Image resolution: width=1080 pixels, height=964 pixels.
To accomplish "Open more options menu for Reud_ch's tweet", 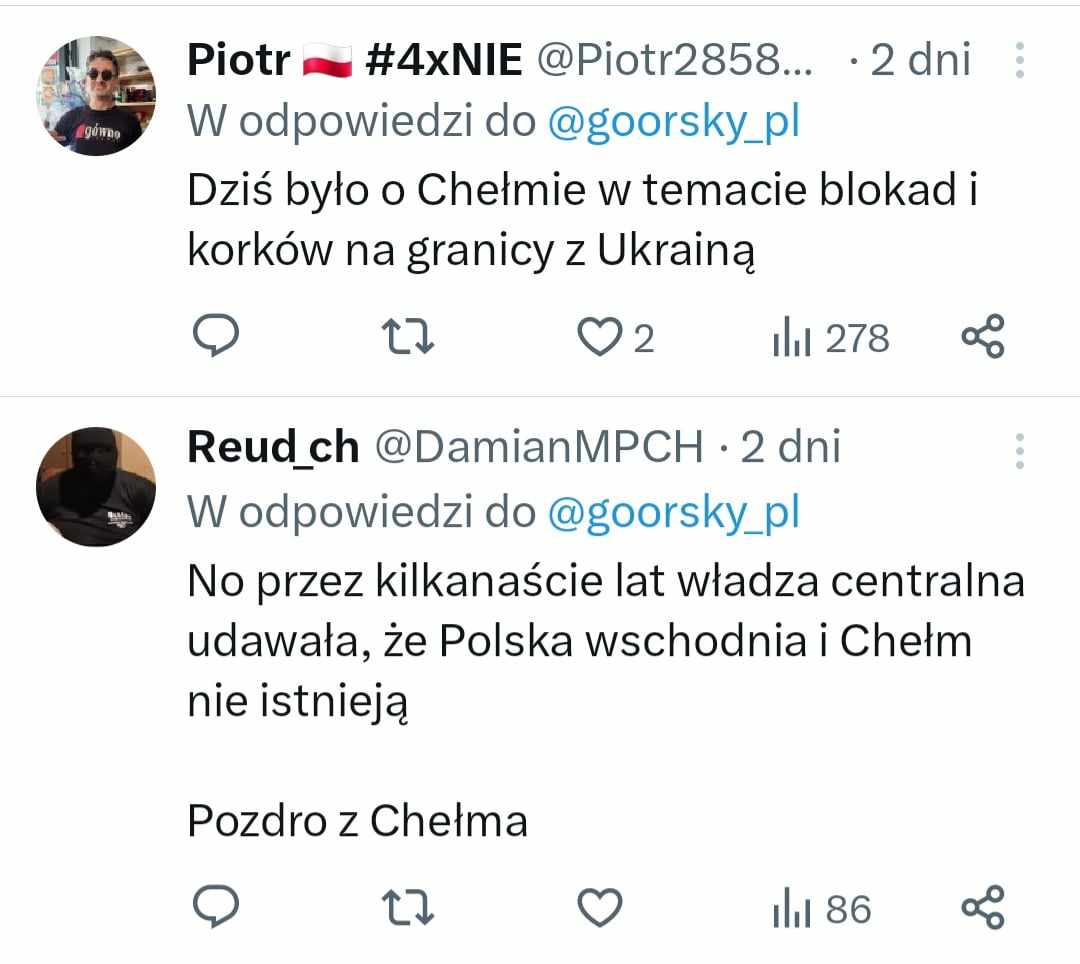I will (x=1019, y=451).
